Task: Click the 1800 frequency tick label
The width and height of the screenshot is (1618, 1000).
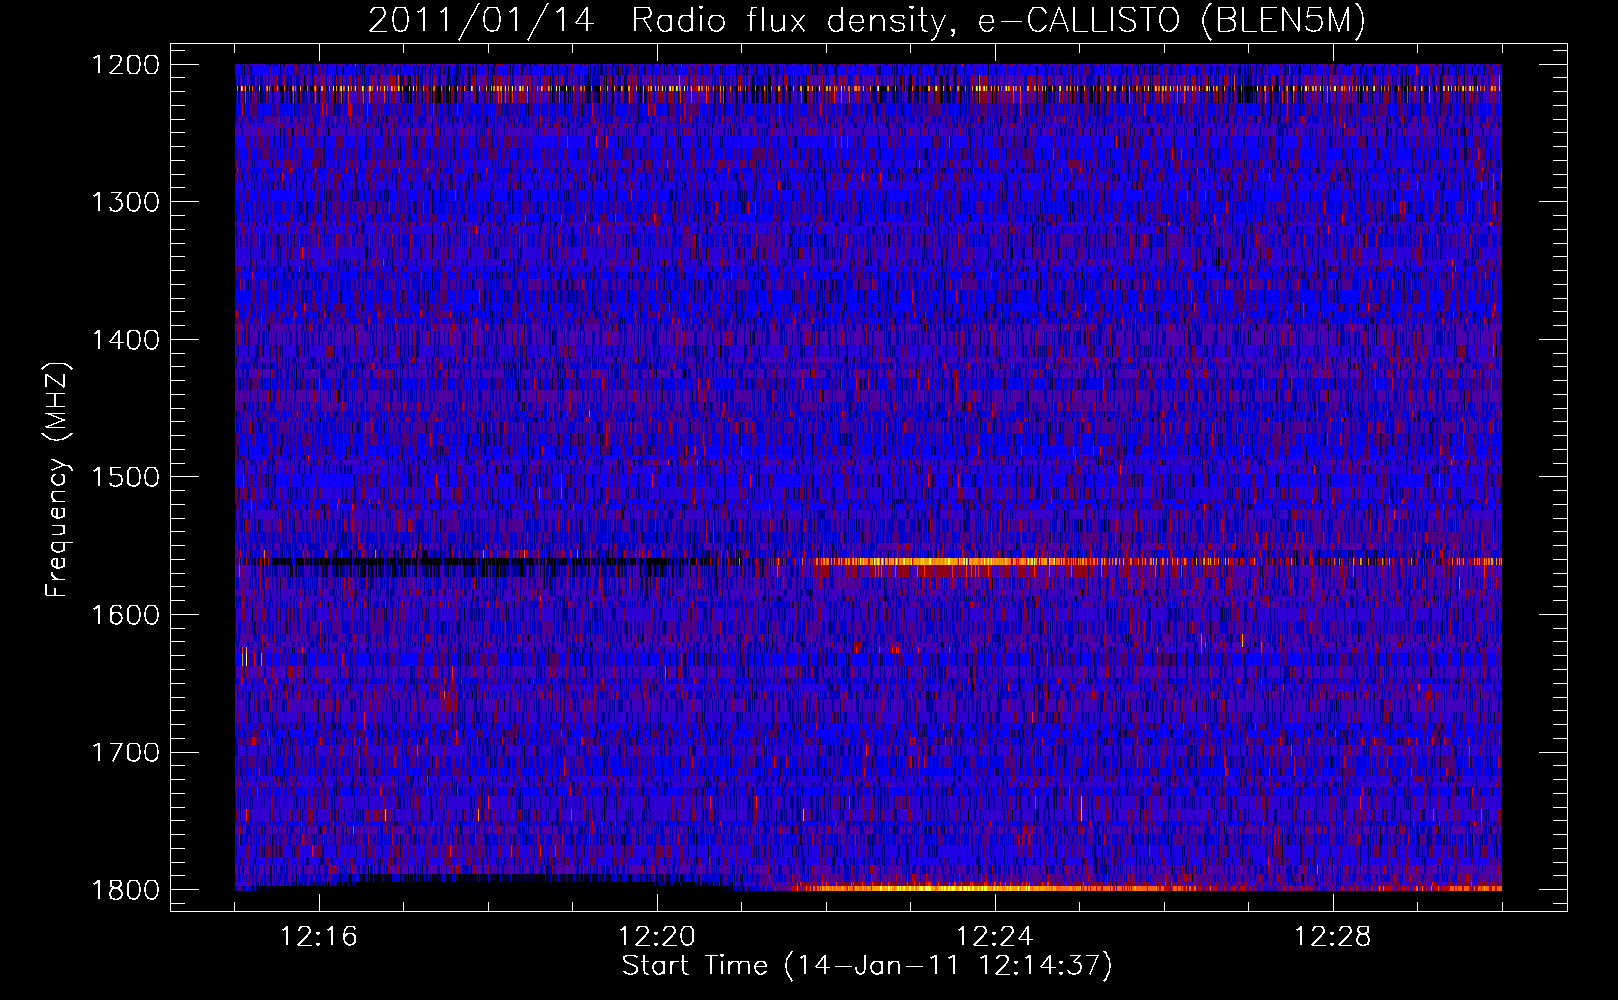Action: point(125,890)
